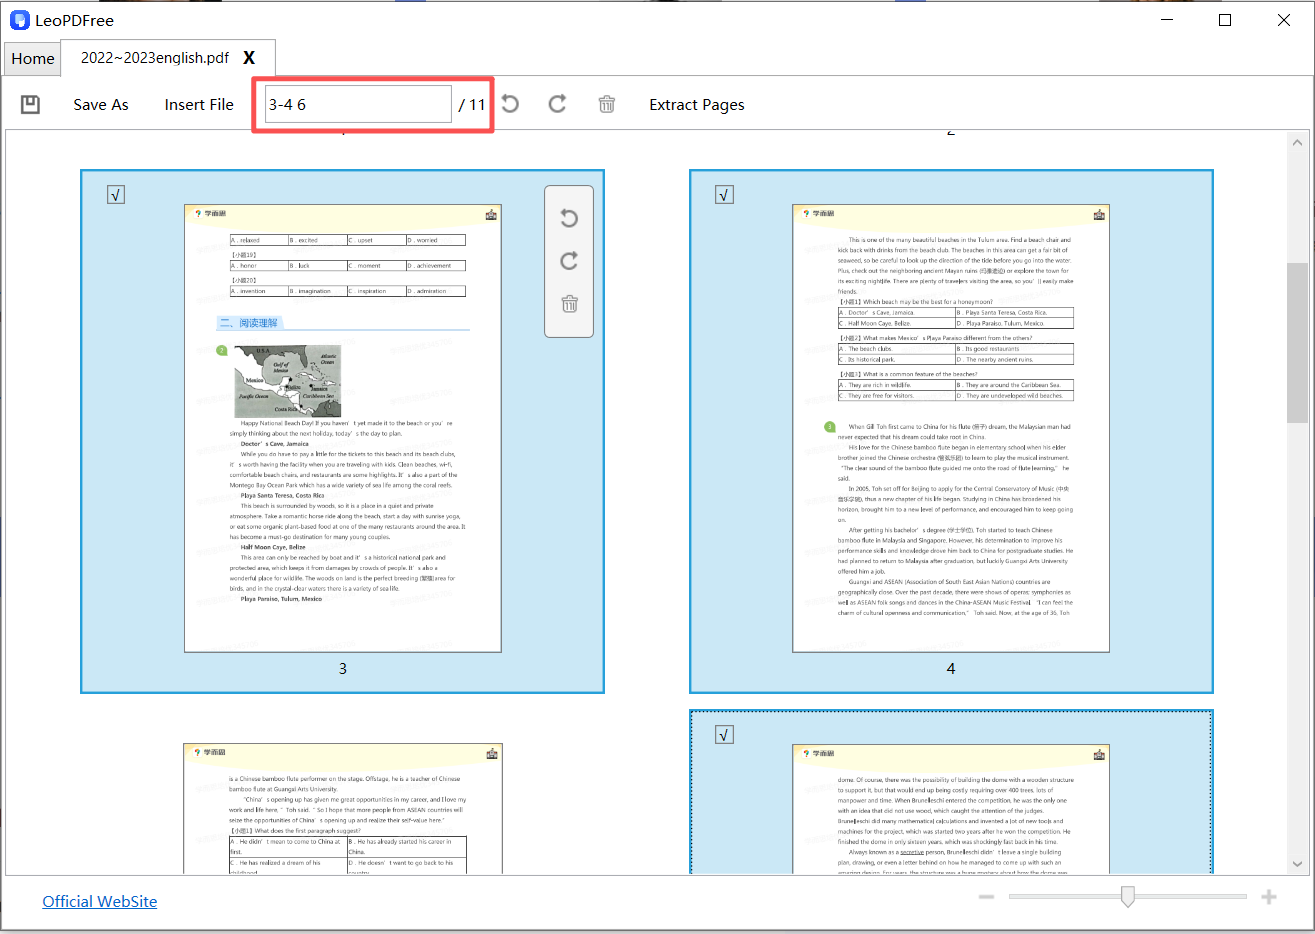Select the 2022~2023english.pdf document tab

point(155,58)
